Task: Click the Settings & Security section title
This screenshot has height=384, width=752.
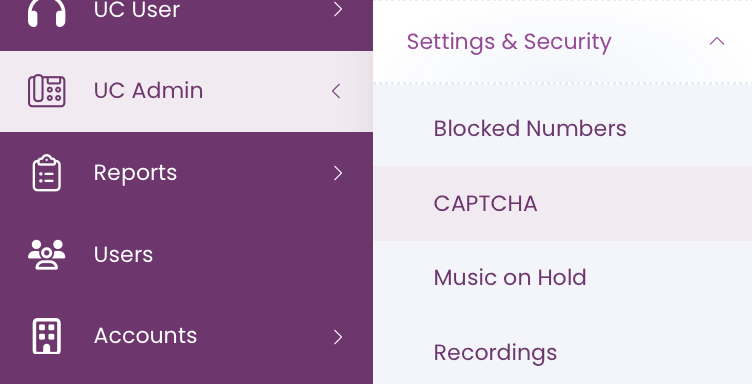Action: click(509, 42)
